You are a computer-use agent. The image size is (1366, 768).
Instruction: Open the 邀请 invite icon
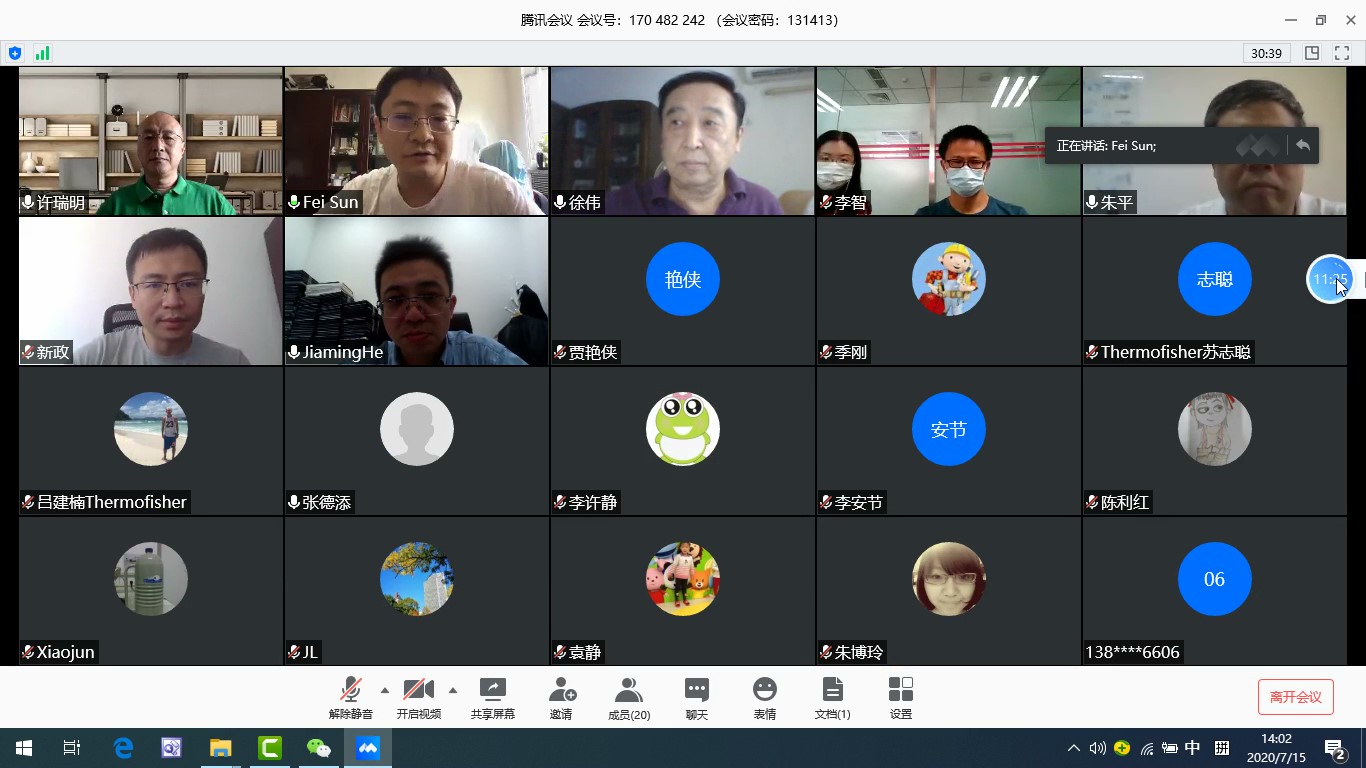click(562, 698)
